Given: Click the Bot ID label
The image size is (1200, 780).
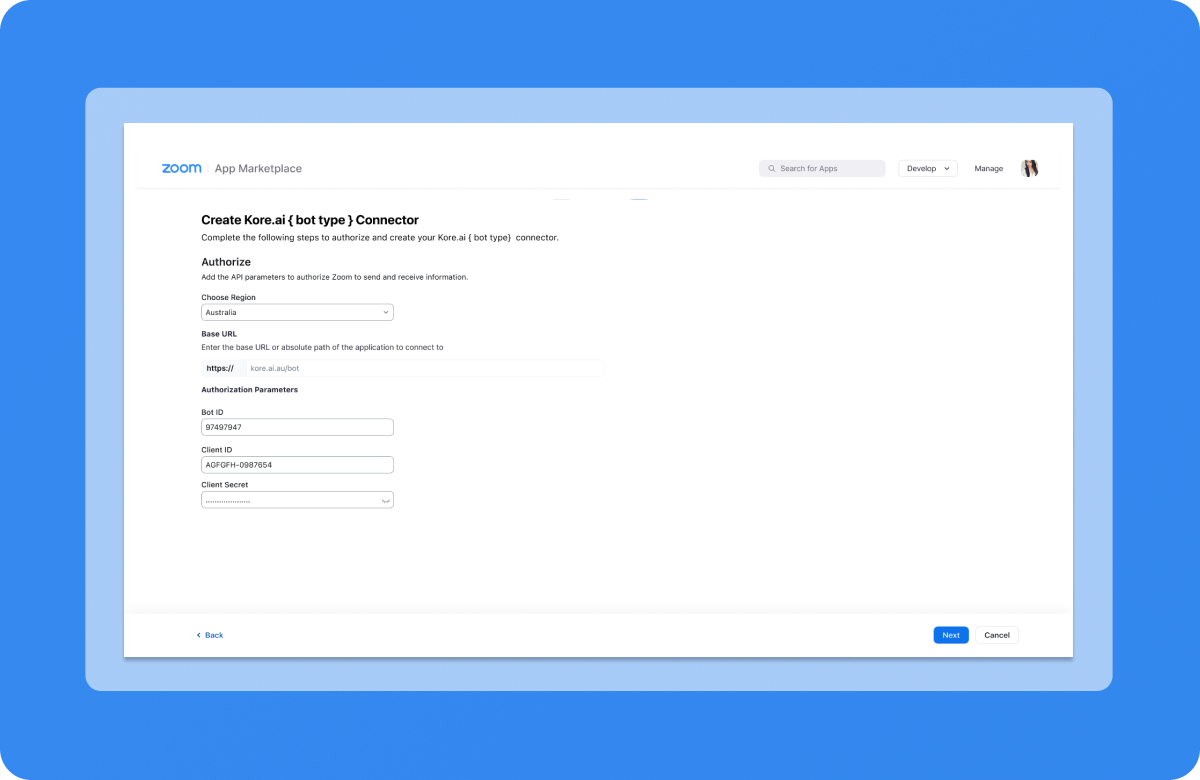Looking at the screenshot, I should pyautogui.click(x=214, y=412).
